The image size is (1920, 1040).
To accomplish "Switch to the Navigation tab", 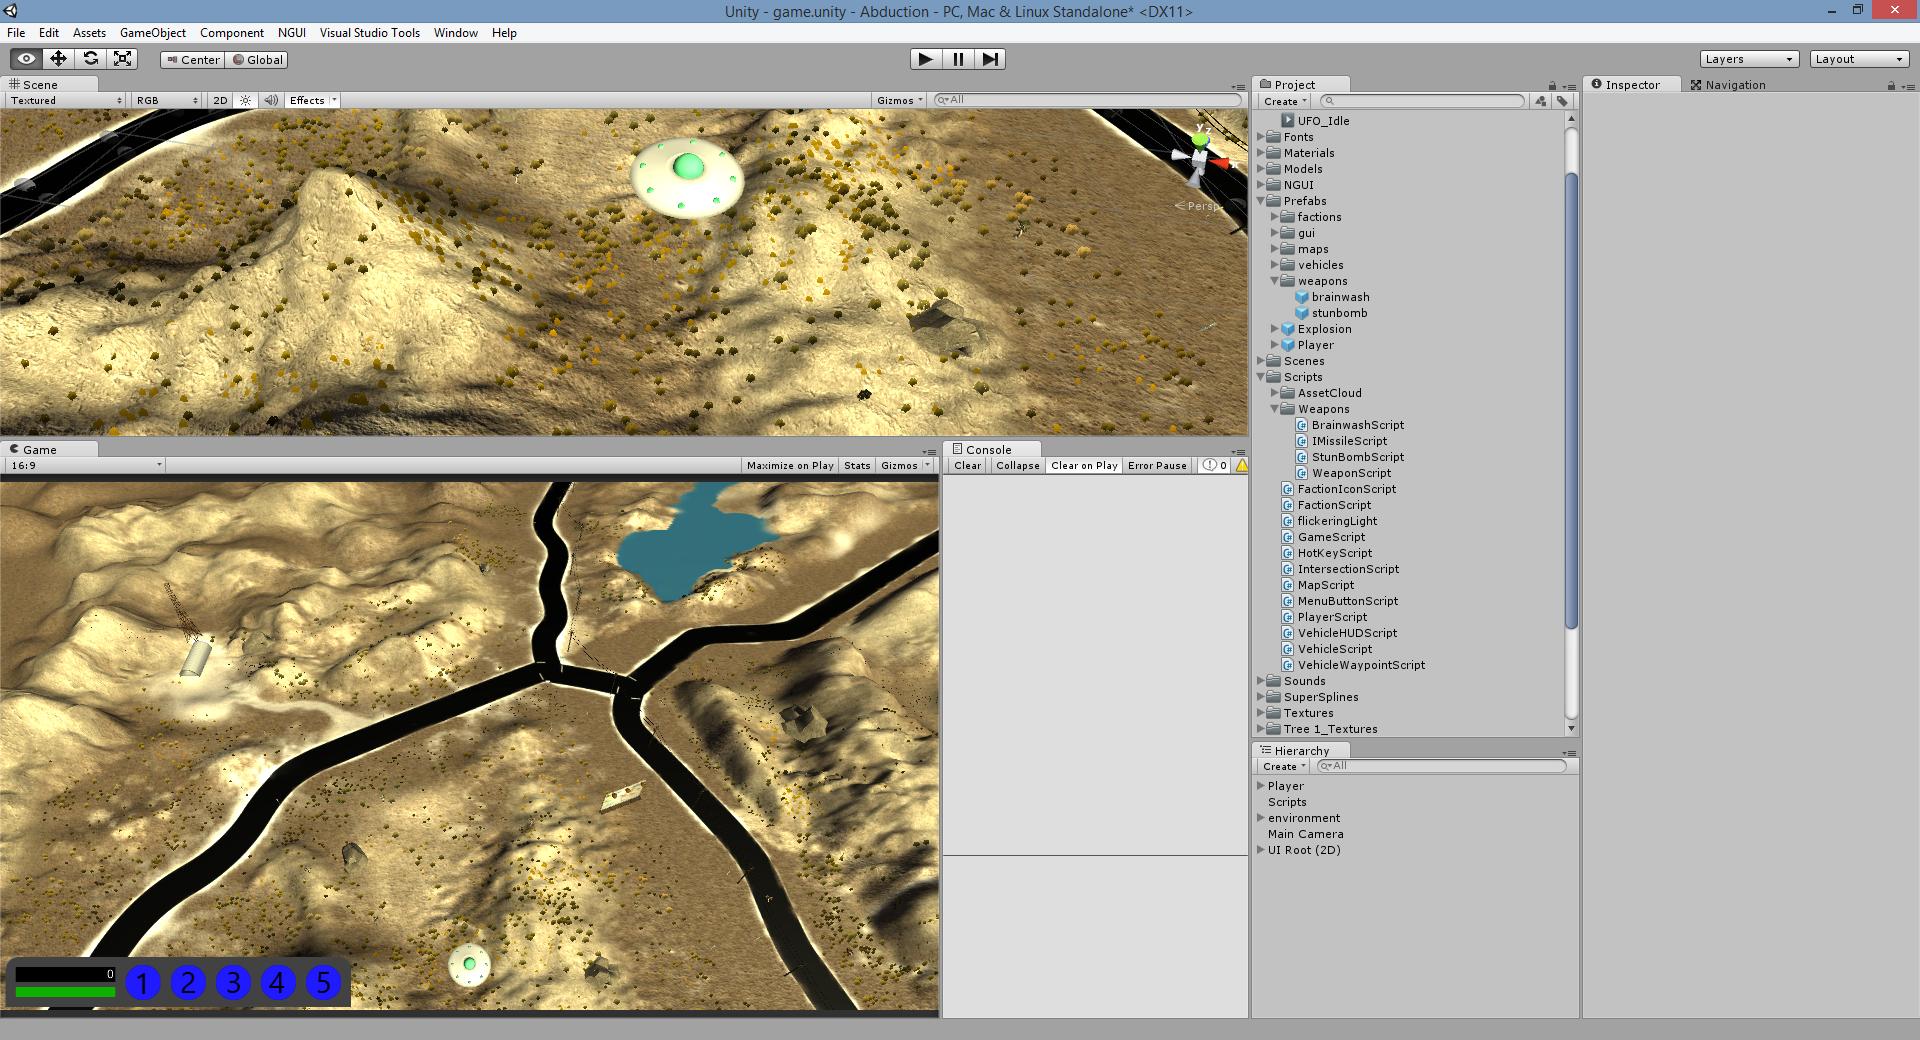I will (x=1728, y=85).
